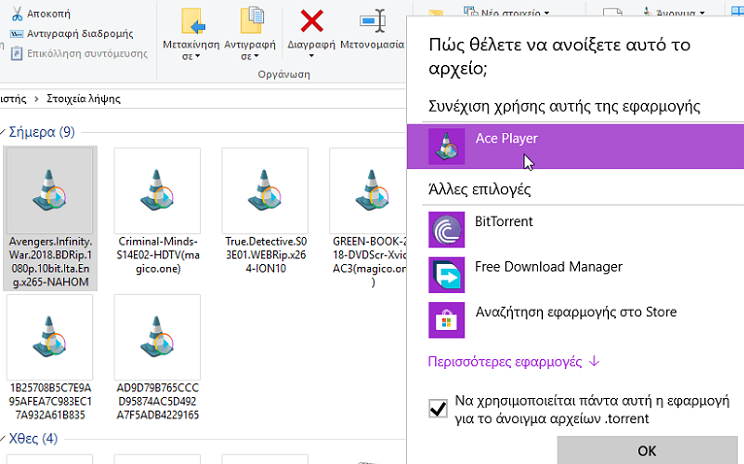Image resolution: width=744 pixels, height=464 pixels.
Task: Collapse the Σήμερα (9) group
Action: point(3,132)
